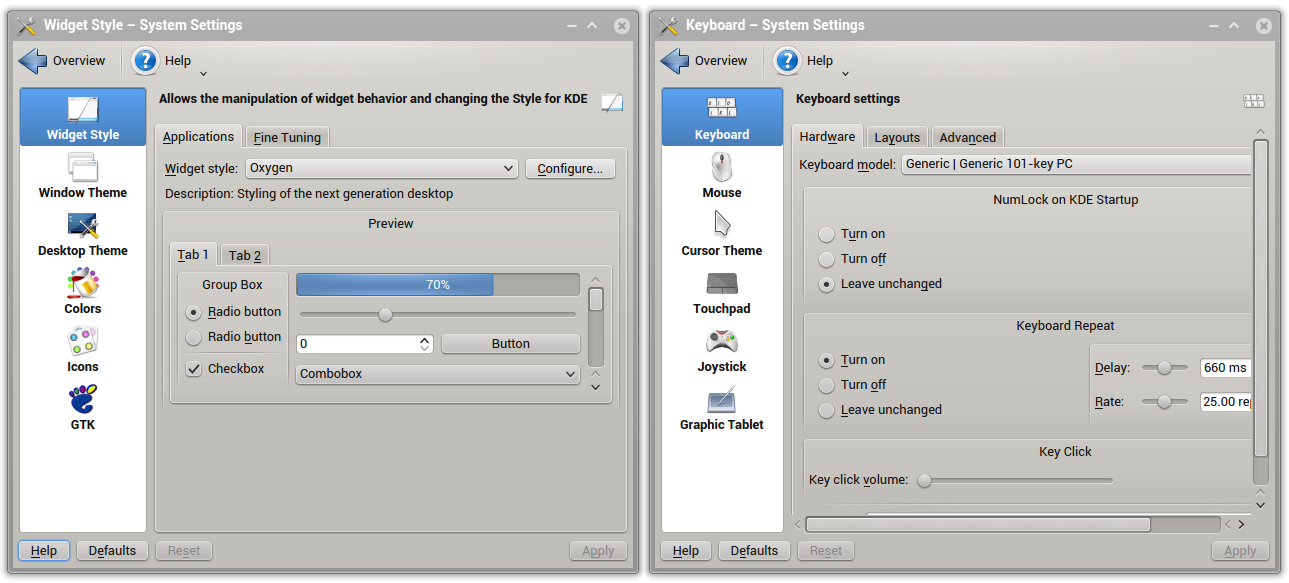Click the keyboard repeat Delay slider
This screenshot has width=1289, height=583.
[x=1164, y=368]
